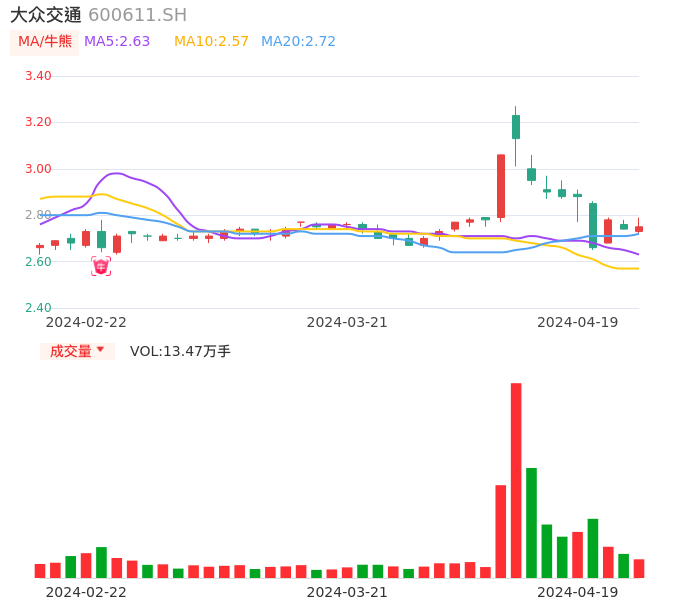
Task: Click the 2024-04-19 date under volume chart
Action: pyautogui.click(x=578, y=592)
